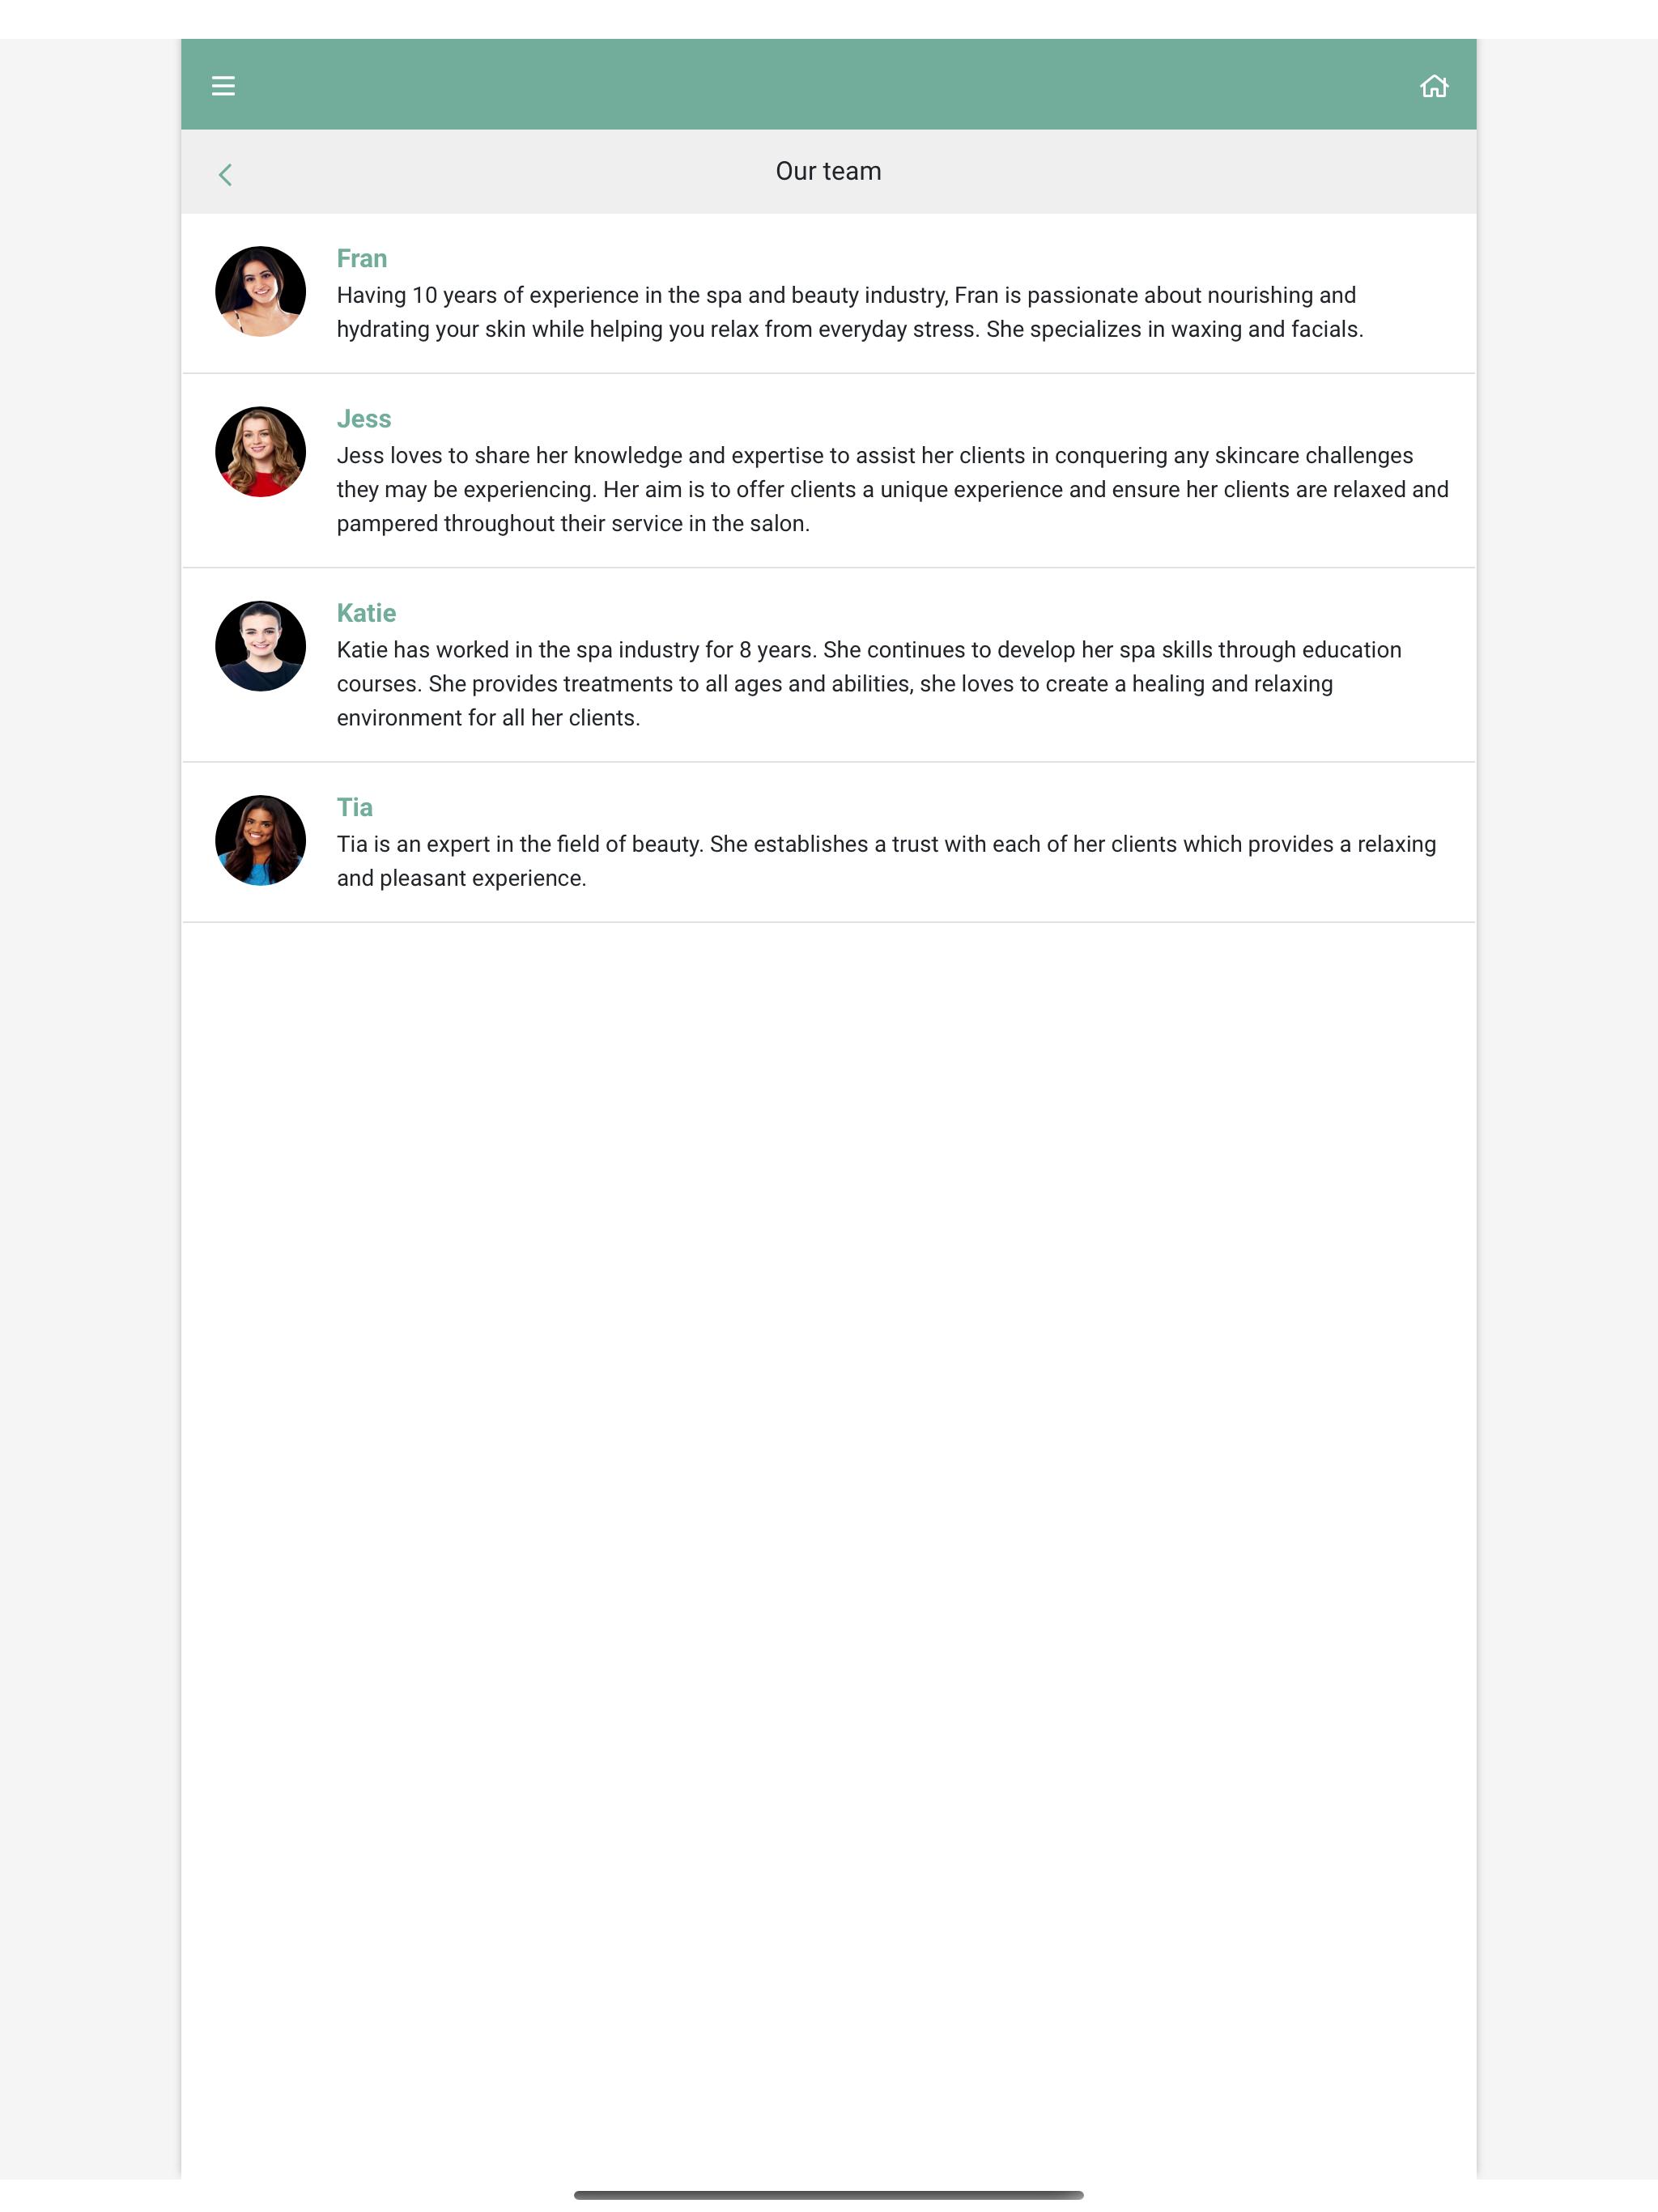Image resolution: width=1658 pixels, height=2212 pixels.
Task: Select the name Fran
Action: pos(361,259)
